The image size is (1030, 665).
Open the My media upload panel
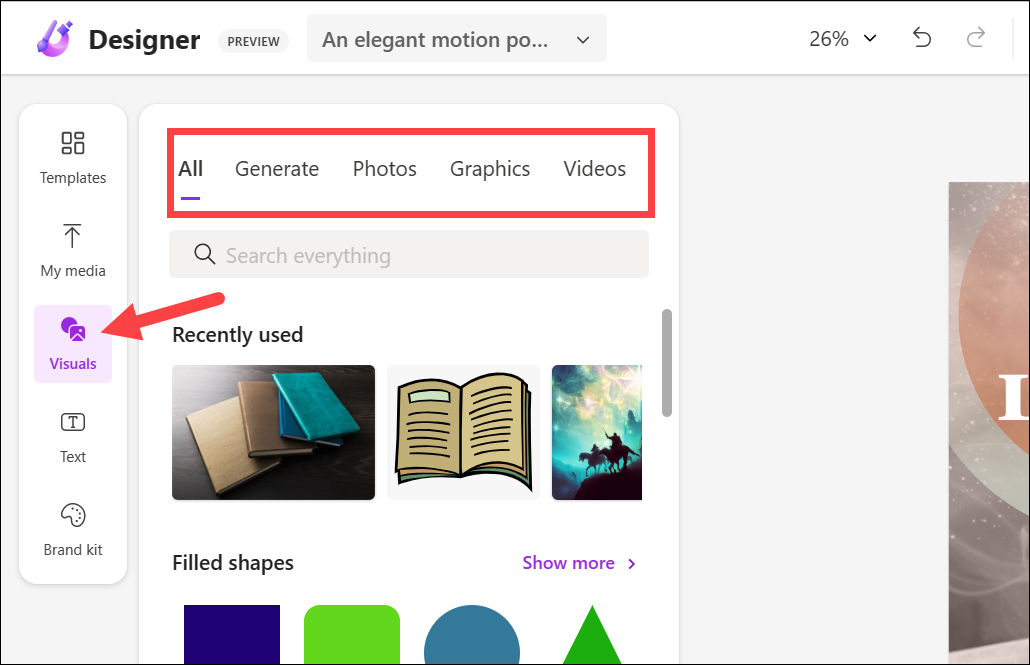click(73, 251)
